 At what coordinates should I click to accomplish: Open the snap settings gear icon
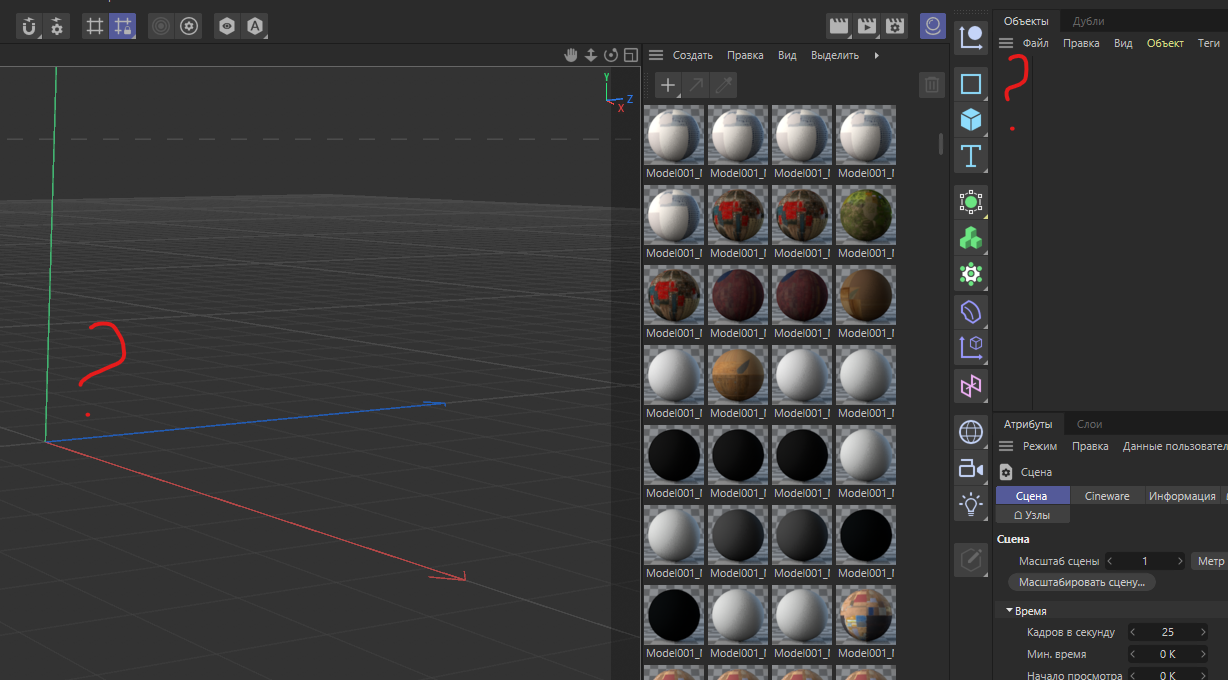tap(56, 26)
